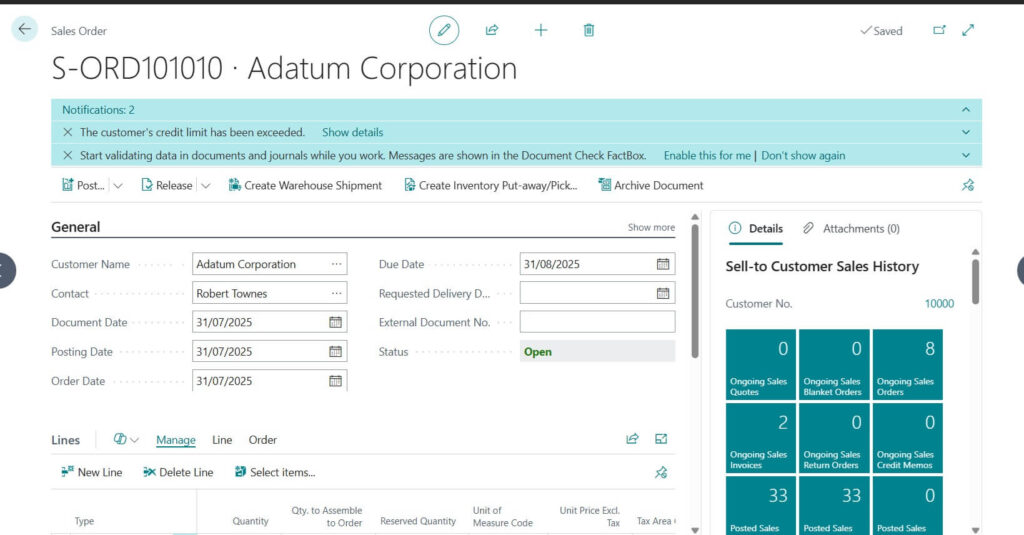Click the Show details link

tap(352, 132)
